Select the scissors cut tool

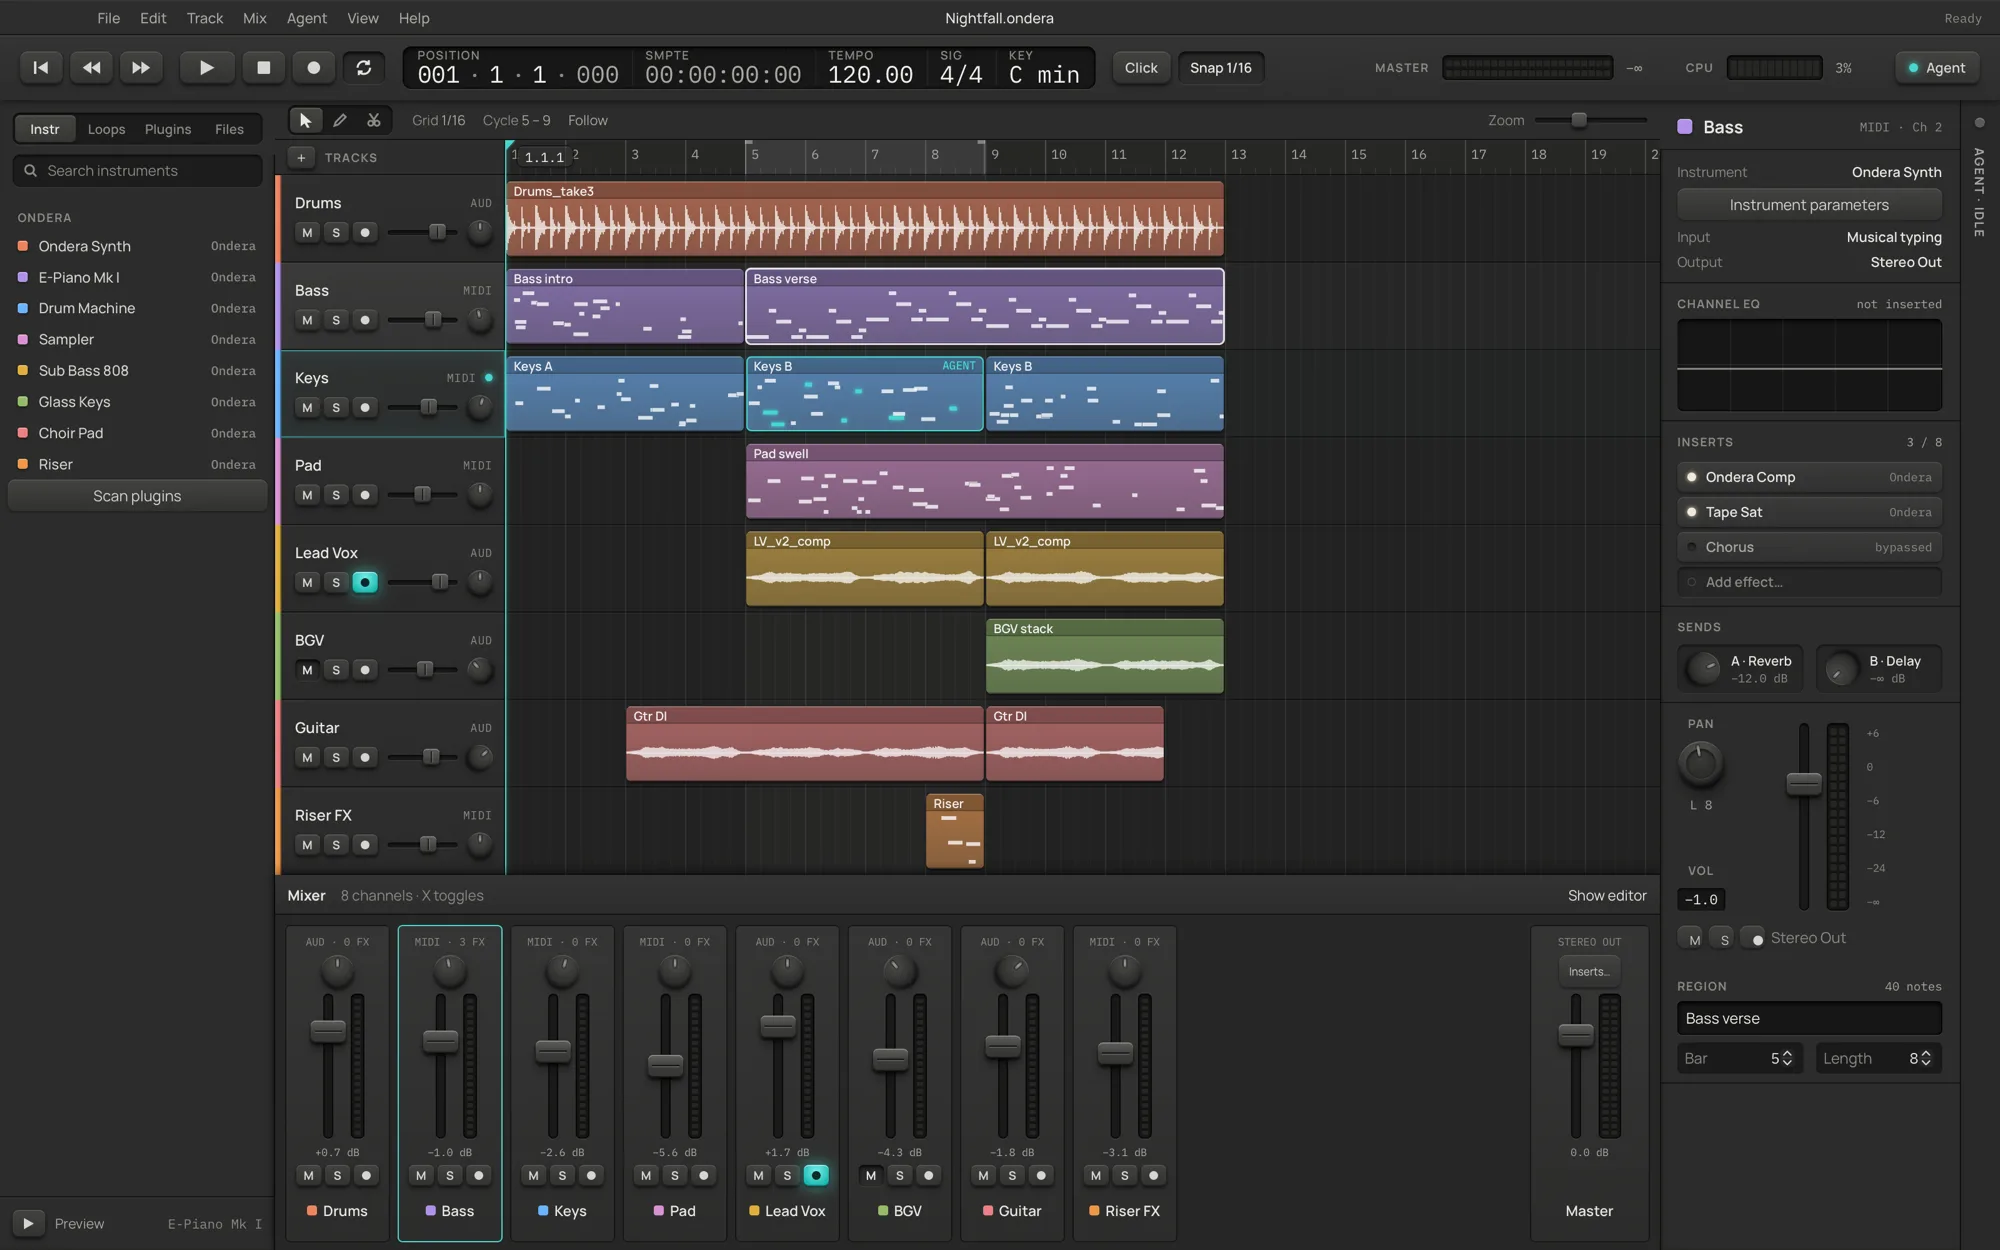(374, 120)
